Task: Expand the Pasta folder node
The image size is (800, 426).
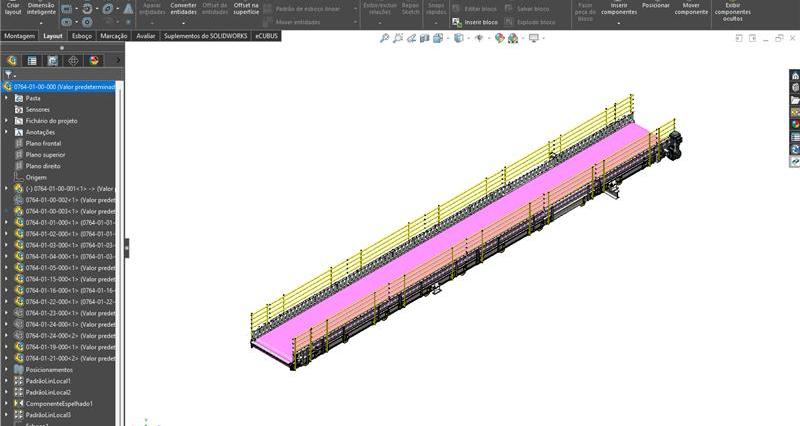Action: 7,98
